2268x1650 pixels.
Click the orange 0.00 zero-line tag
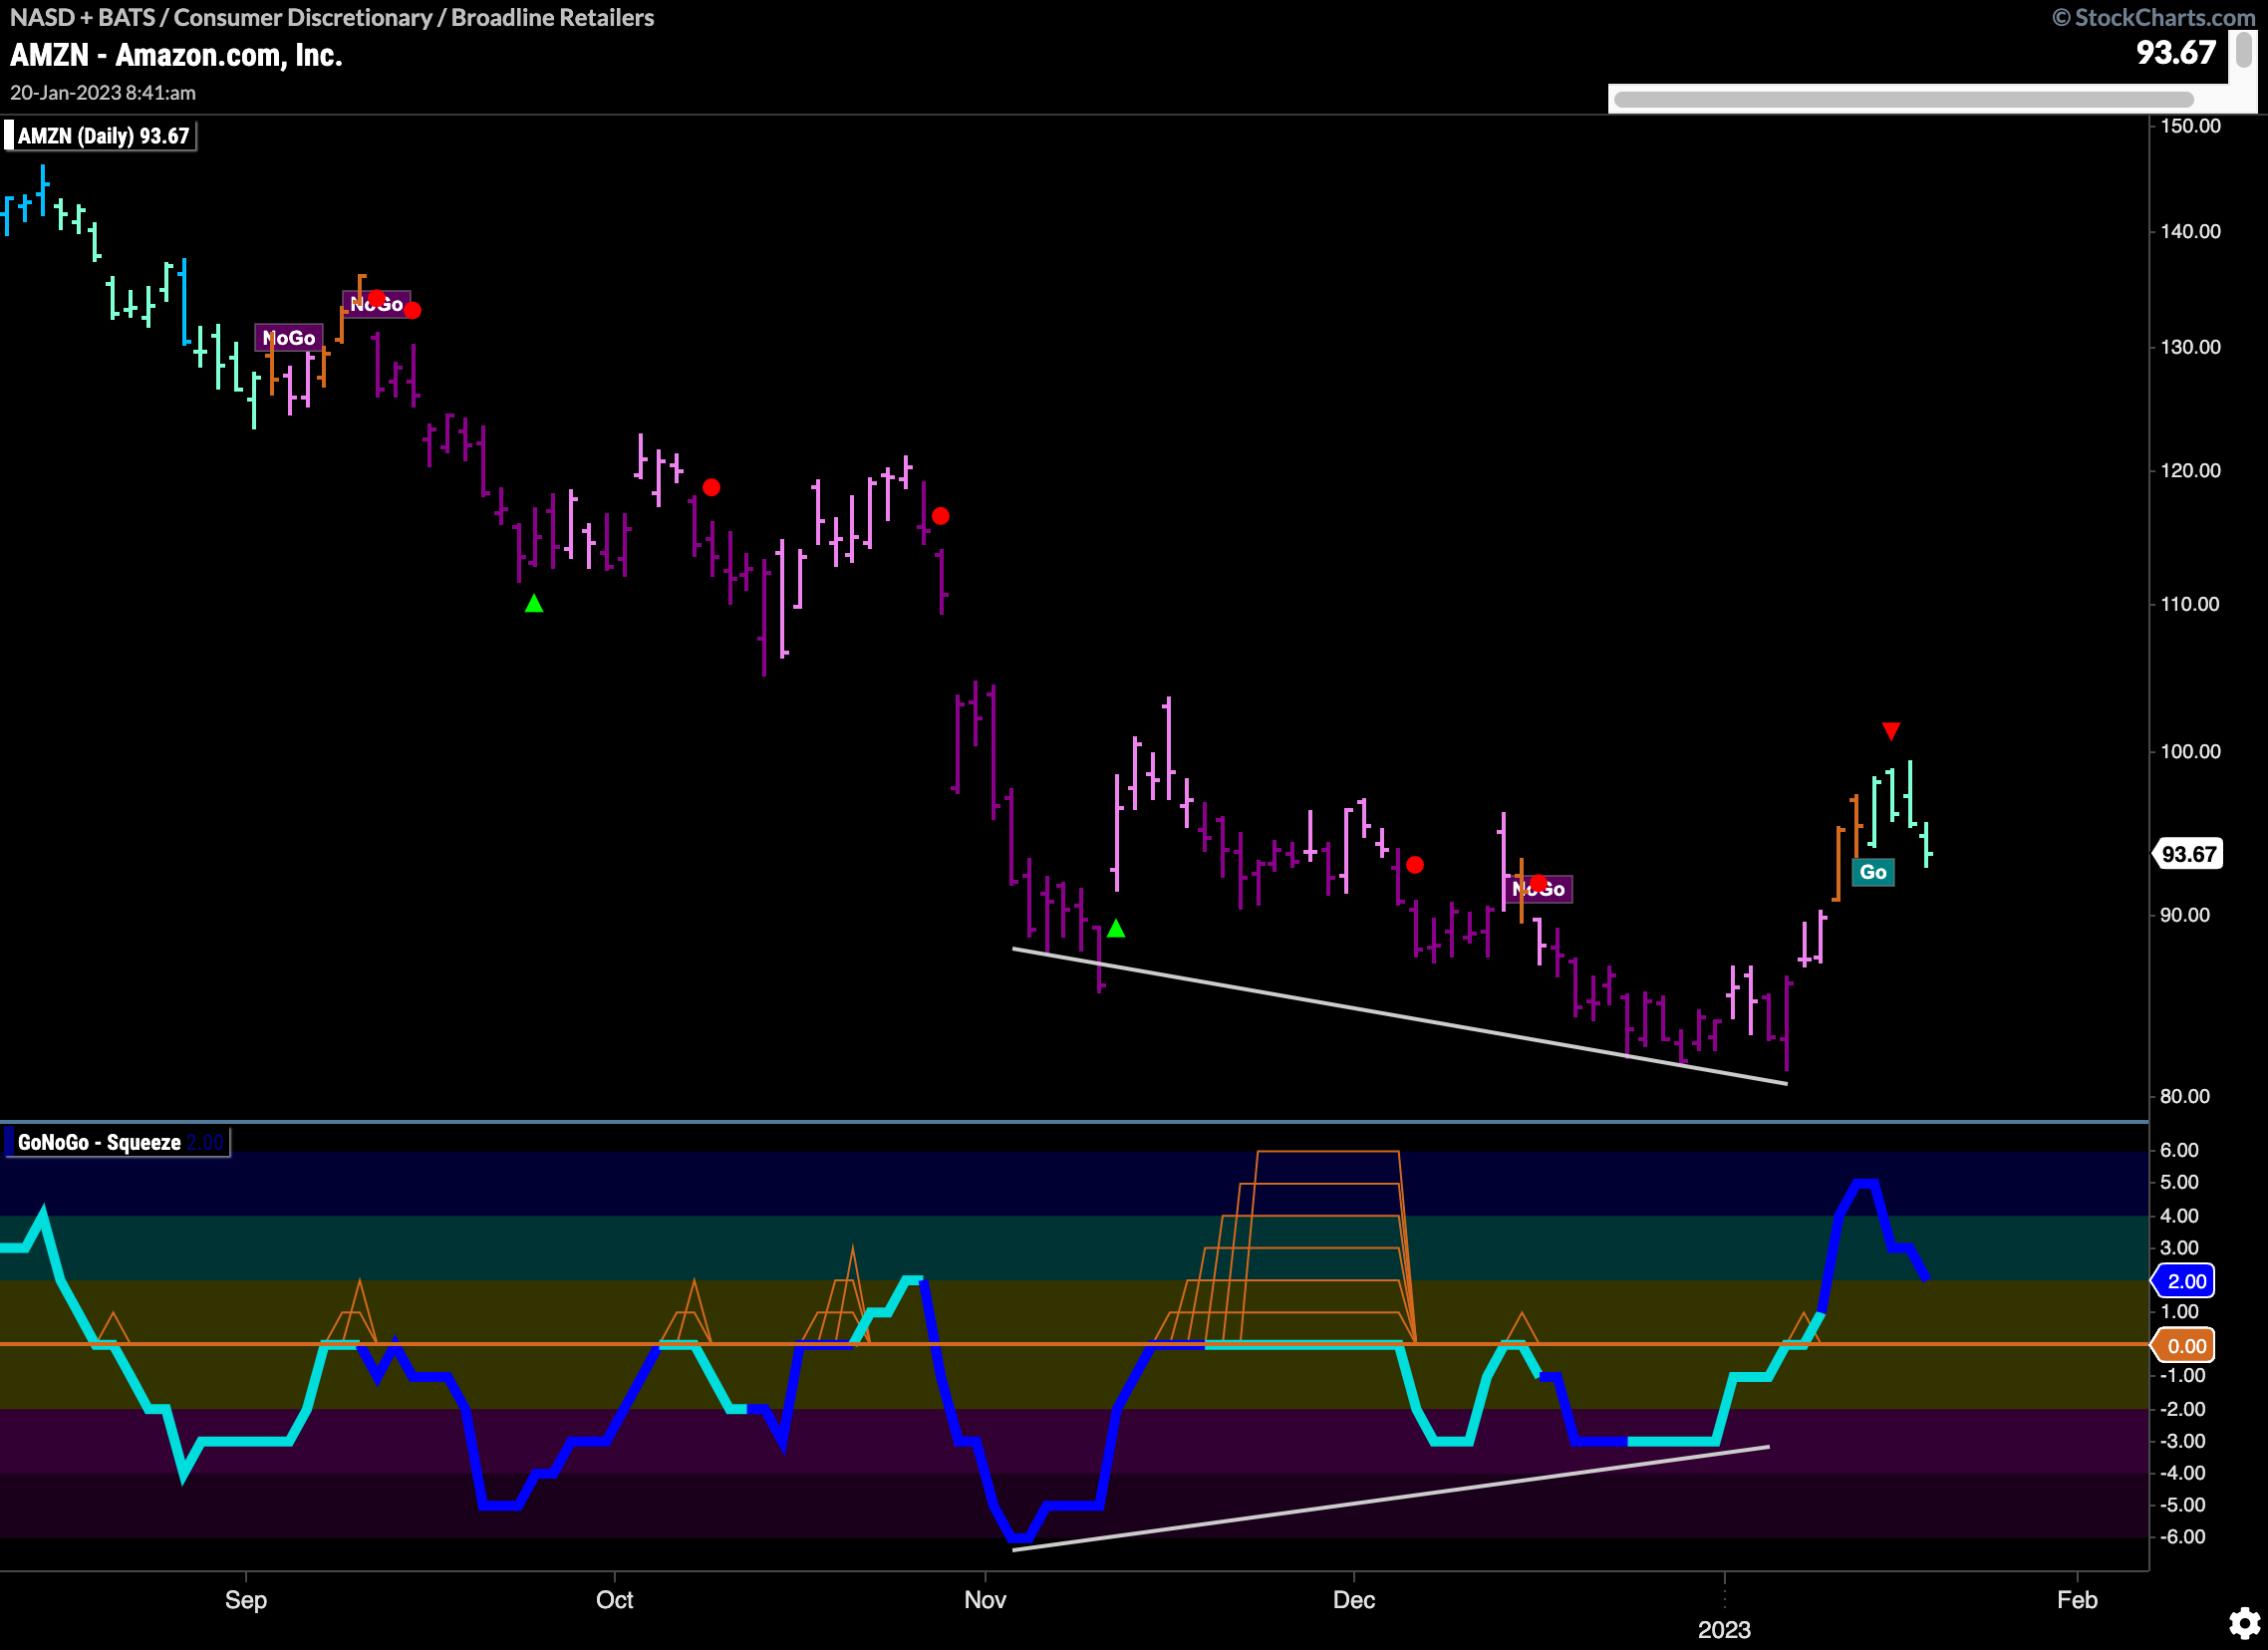click(x=2184, y=1346)
